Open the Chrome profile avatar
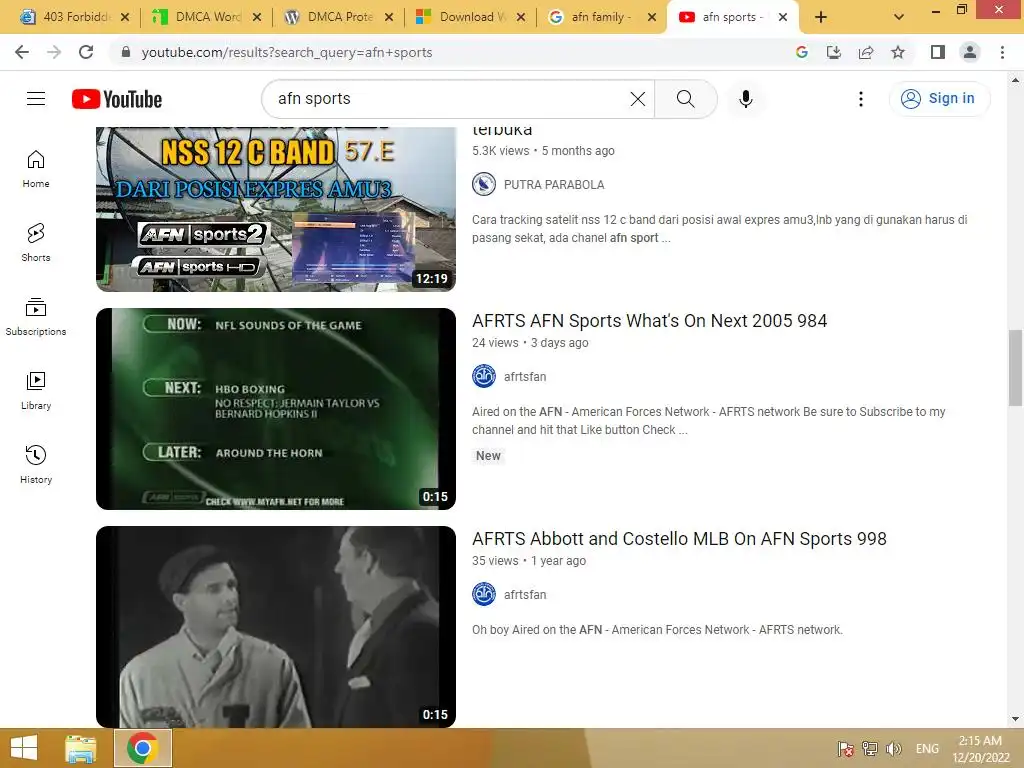 (x=970, y=52)
